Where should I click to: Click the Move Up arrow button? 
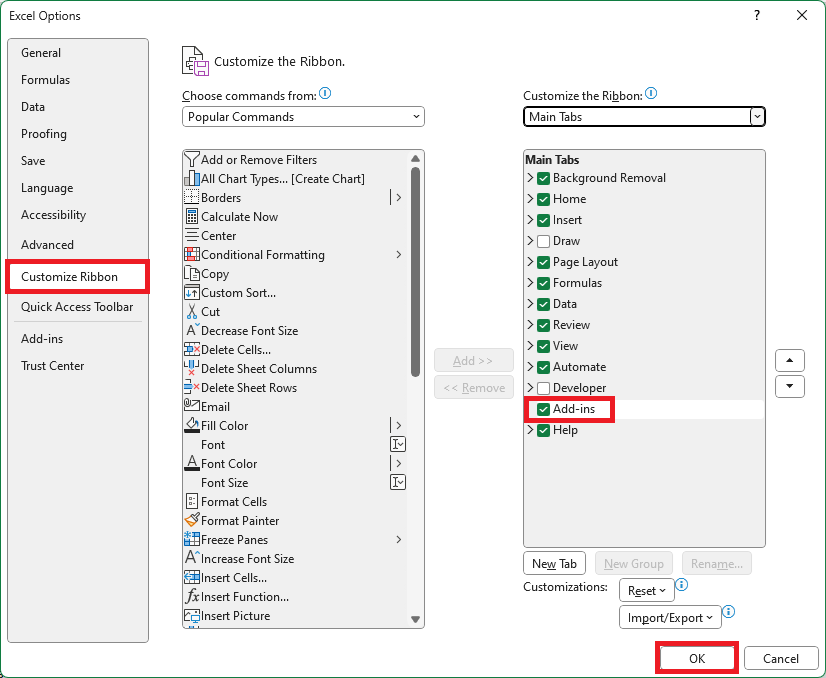coord(790,361)
